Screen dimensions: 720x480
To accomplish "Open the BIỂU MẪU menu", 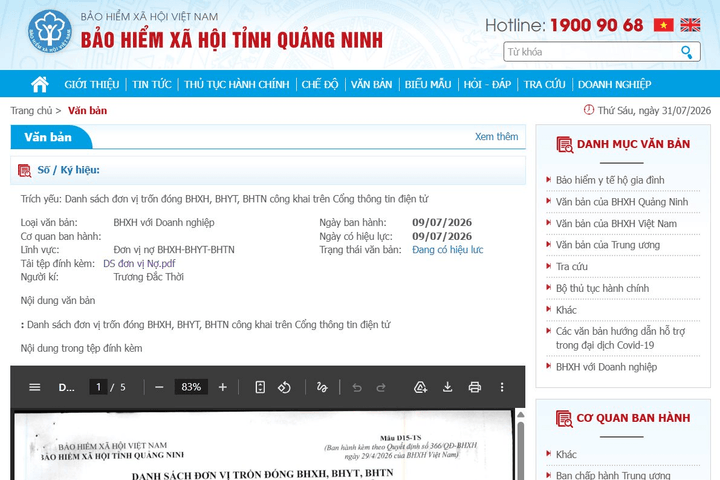I will click(428, 85).
